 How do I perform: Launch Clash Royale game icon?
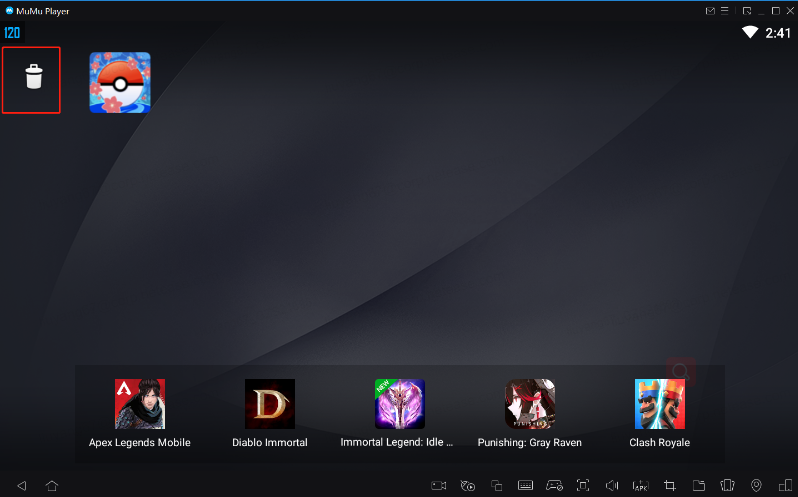pyautogui.click(x=660, y=404)
